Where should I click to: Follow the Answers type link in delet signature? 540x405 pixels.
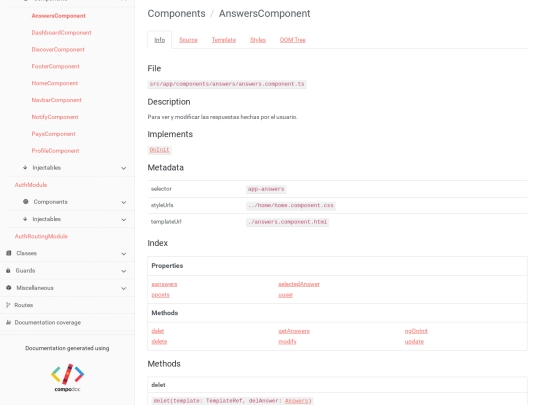[297, 401]
